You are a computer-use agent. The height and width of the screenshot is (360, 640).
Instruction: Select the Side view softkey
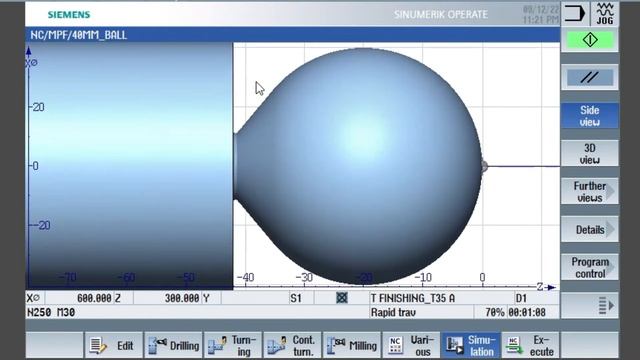[590, 116]
